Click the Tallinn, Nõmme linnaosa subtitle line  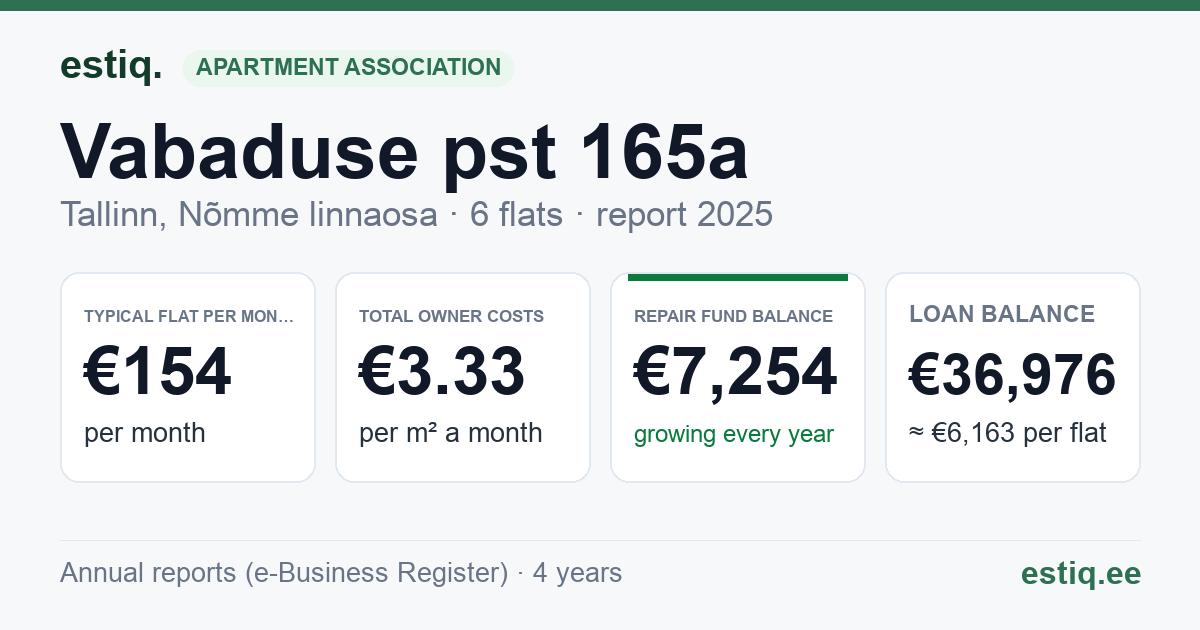pos(416,215)
